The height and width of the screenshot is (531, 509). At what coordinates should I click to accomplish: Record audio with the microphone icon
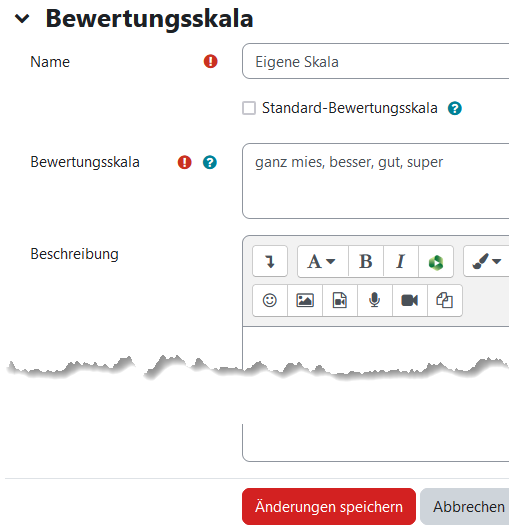[x=375, y=301]
